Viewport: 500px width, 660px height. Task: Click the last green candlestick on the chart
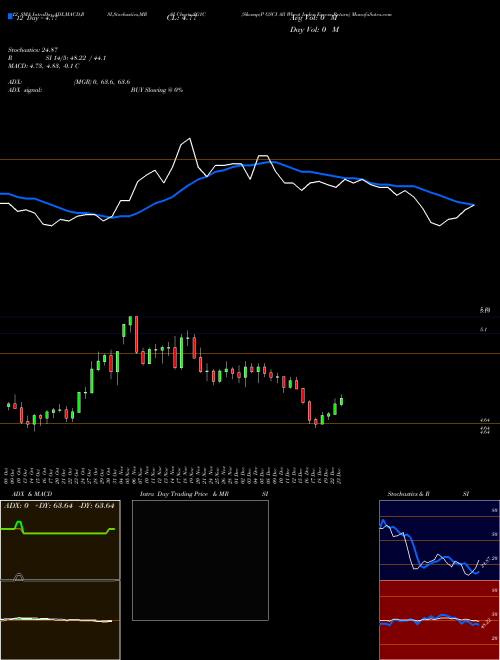click(x=341, y=401)
